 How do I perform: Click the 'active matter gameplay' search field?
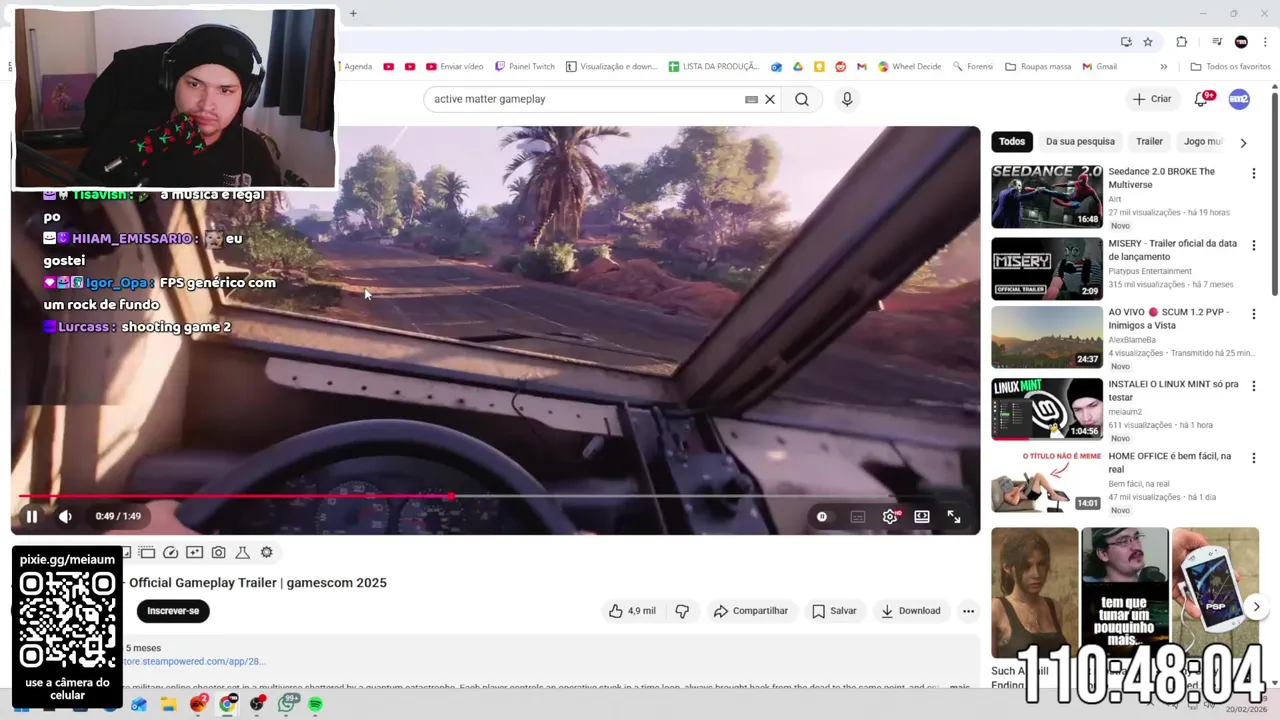[585, 99]
